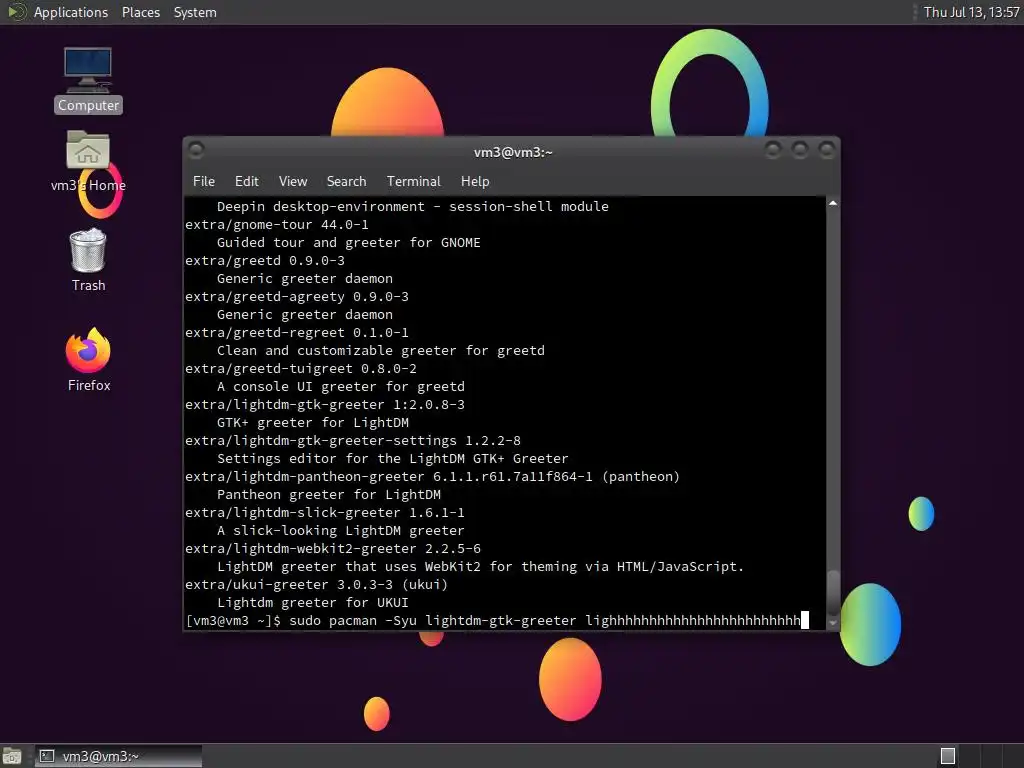Click the show desktop icon in bottom panel
The image size is (1024, 768).
point(12,756)
